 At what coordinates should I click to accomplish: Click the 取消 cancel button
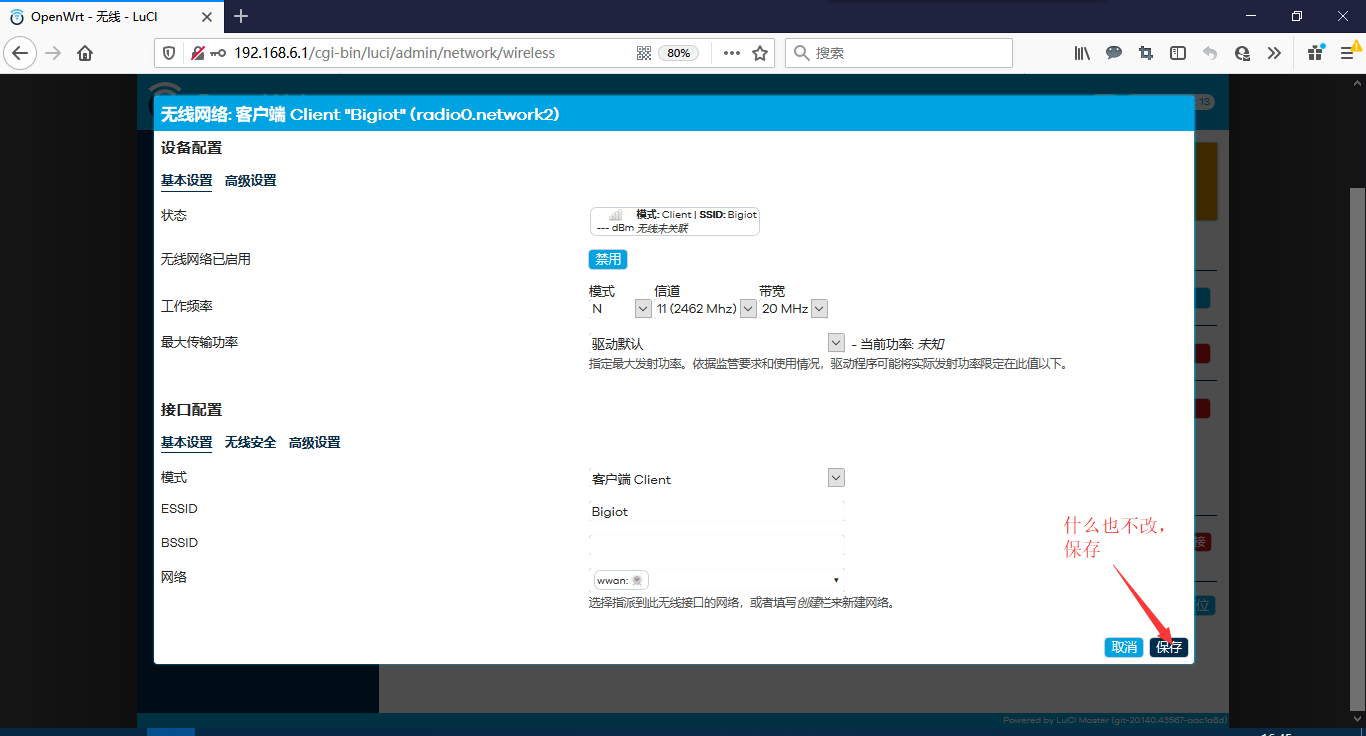click(1124, 647)
